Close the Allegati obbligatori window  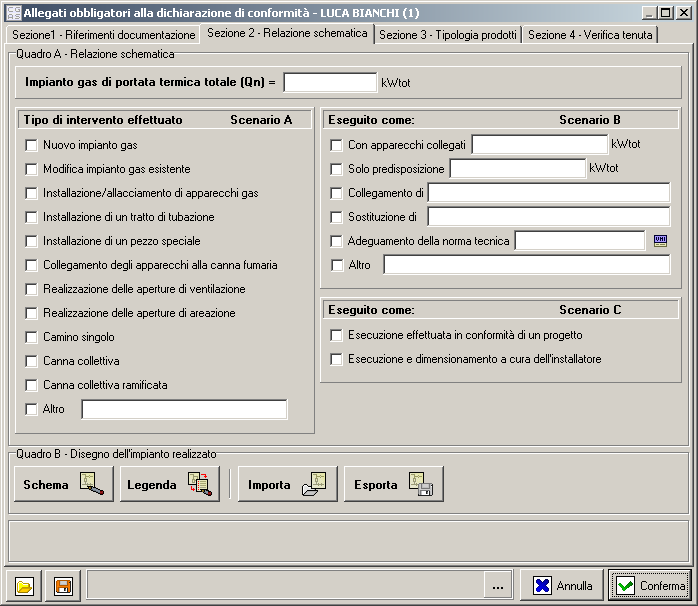click(x=683, y=12)
